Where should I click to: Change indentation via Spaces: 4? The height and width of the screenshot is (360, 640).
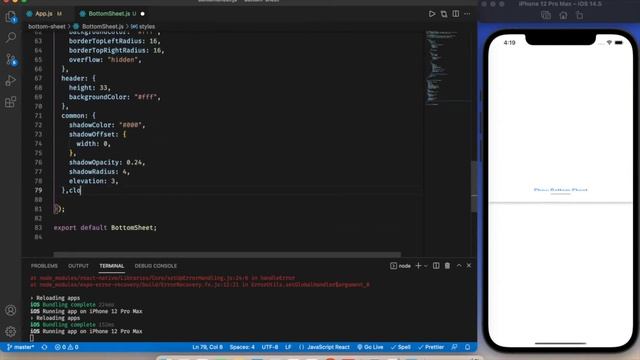click(242, 347)
